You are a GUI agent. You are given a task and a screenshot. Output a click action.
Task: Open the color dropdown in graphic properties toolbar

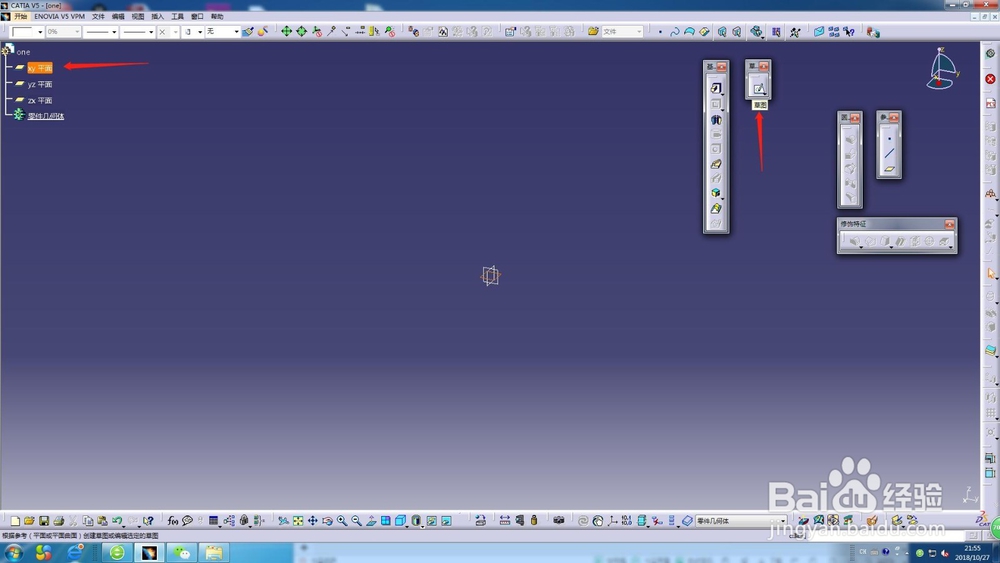pos(27,32)
